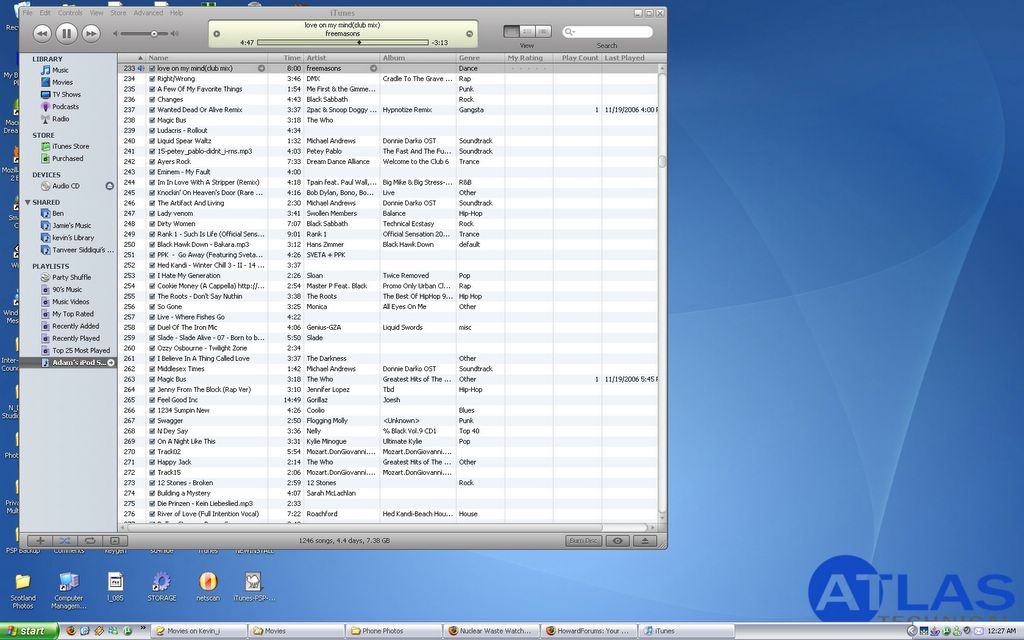The height and width of the screenshot is (640, 1024).
Task: Sort by Genre column header
Action: 480,57
